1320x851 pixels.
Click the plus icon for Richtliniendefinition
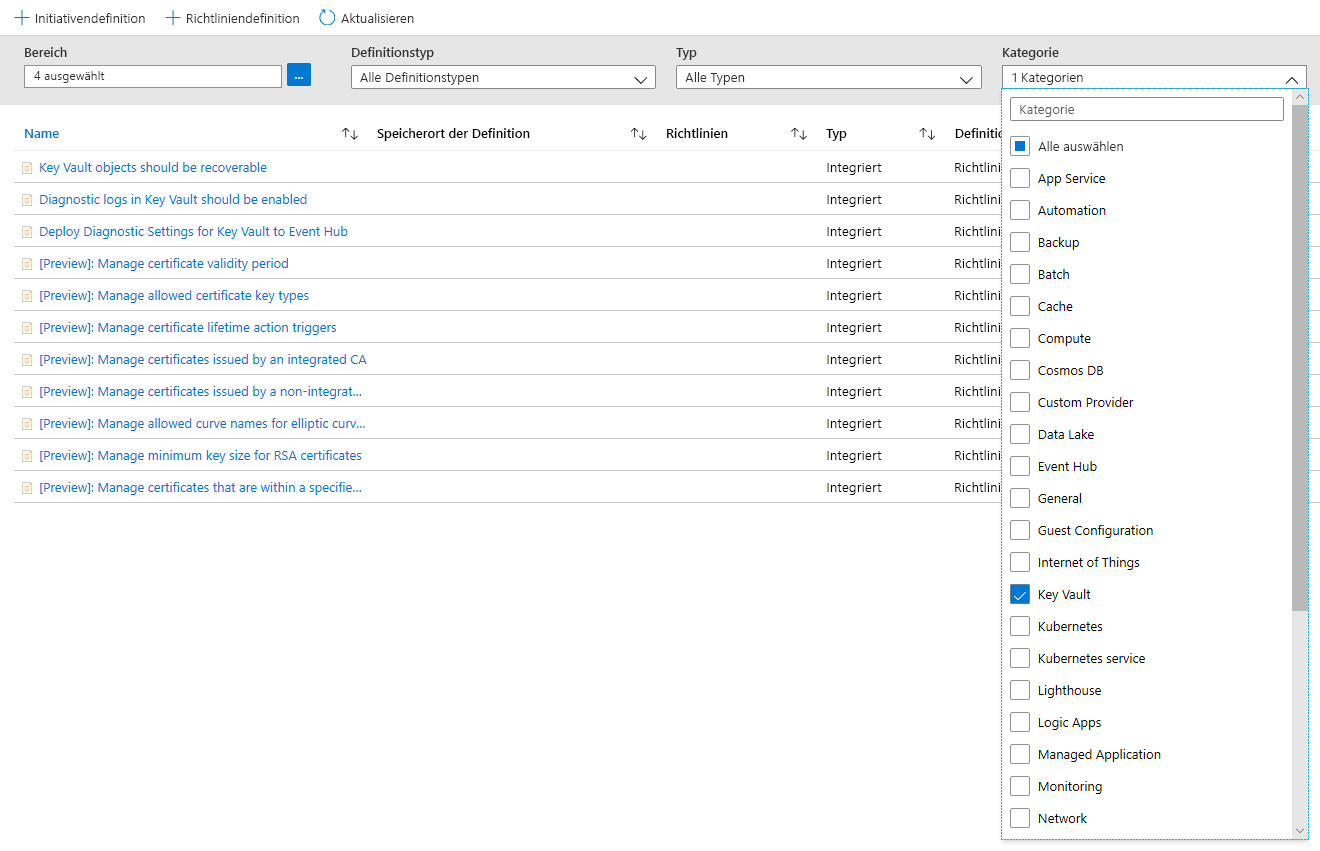(173, 18)
